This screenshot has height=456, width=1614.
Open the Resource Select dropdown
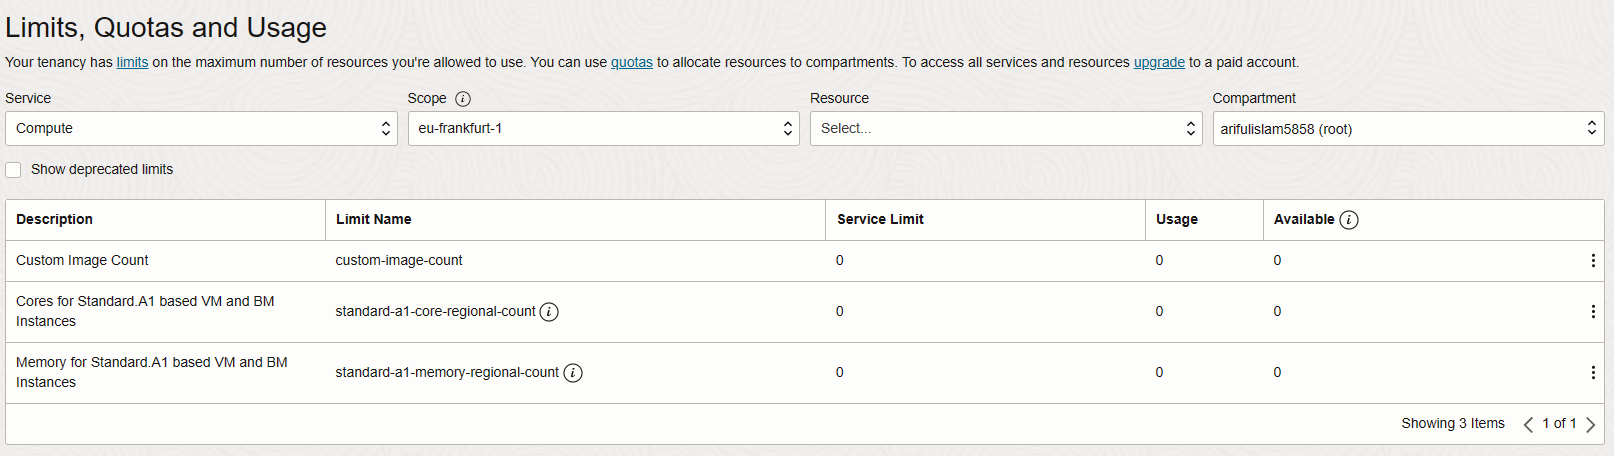(x=1006, y=128)
